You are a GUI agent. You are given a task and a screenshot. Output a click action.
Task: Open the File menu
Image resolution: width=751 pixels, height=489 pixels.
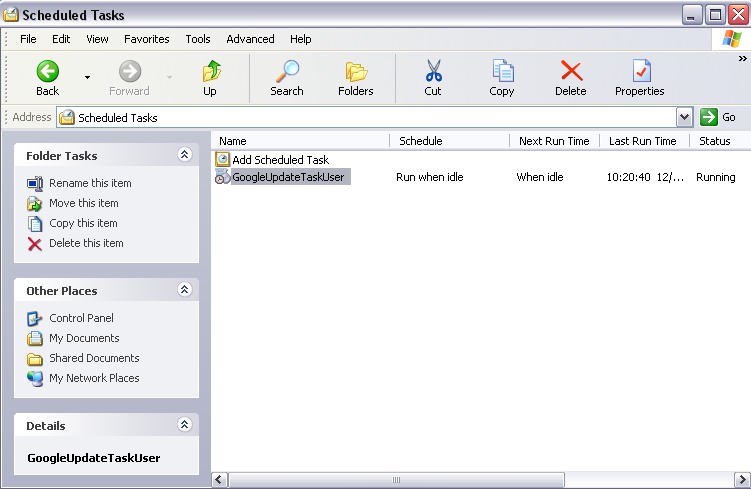28,39
